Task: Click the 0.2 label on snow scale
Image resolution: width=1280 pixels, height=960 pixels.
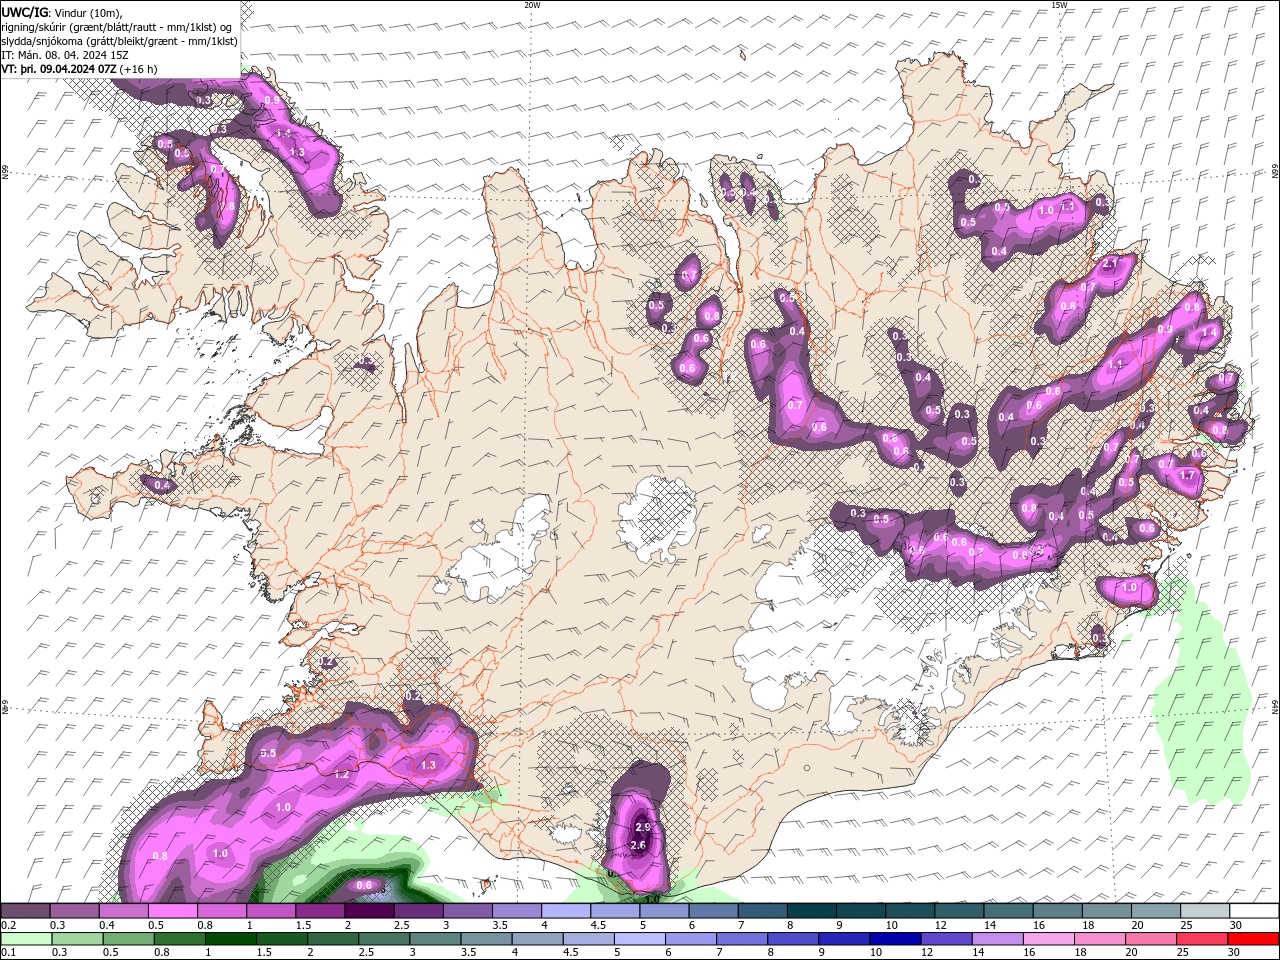Action: tap(8, 925)
